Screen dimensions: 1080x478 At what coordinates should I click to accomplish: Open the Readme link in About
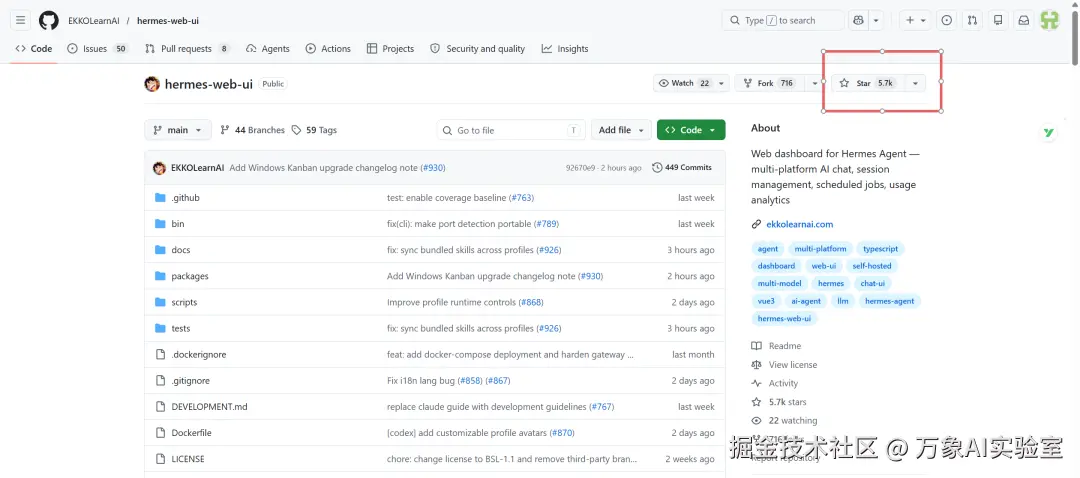tap(776, 346)
